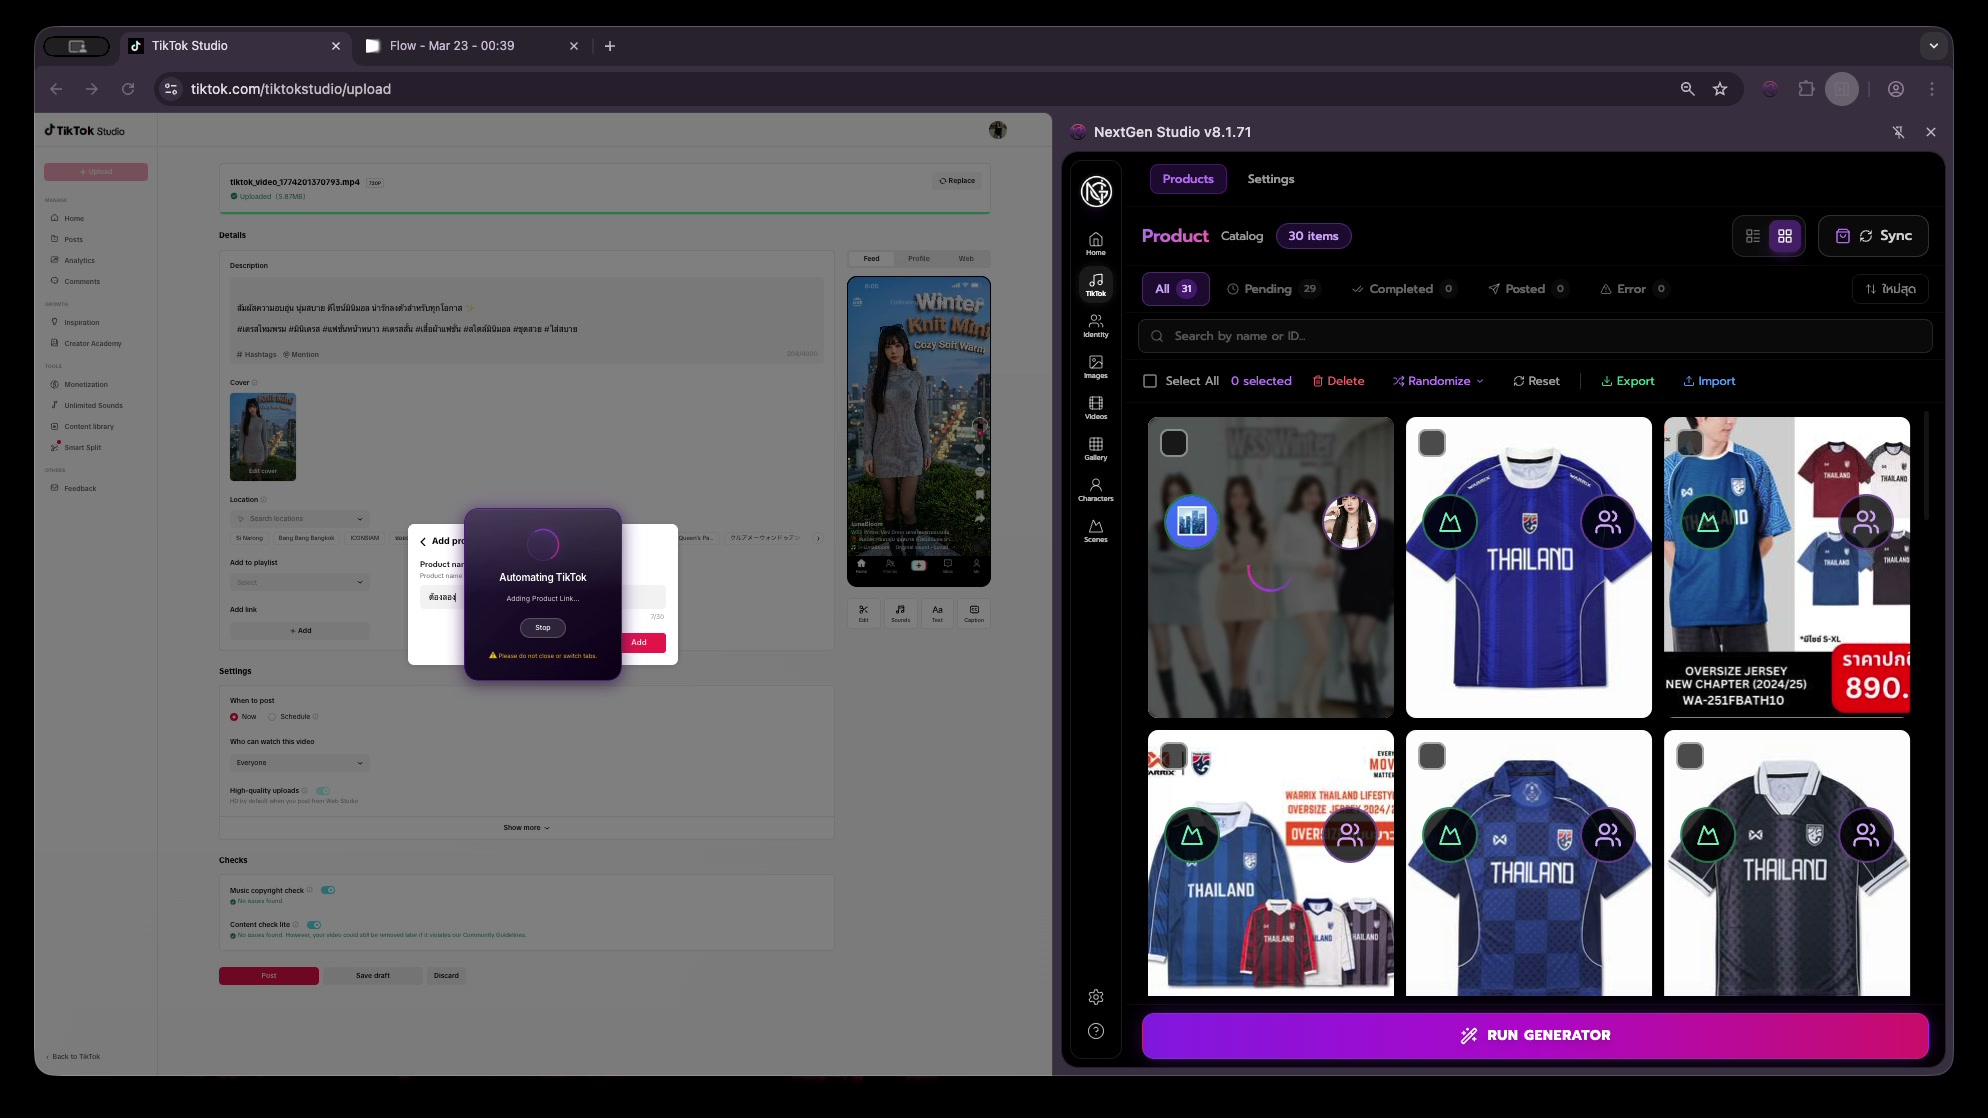Click Import in the product toolbar
Image resolution: width=1988 pixels, height=1118 pixels.
(1709, 381)
